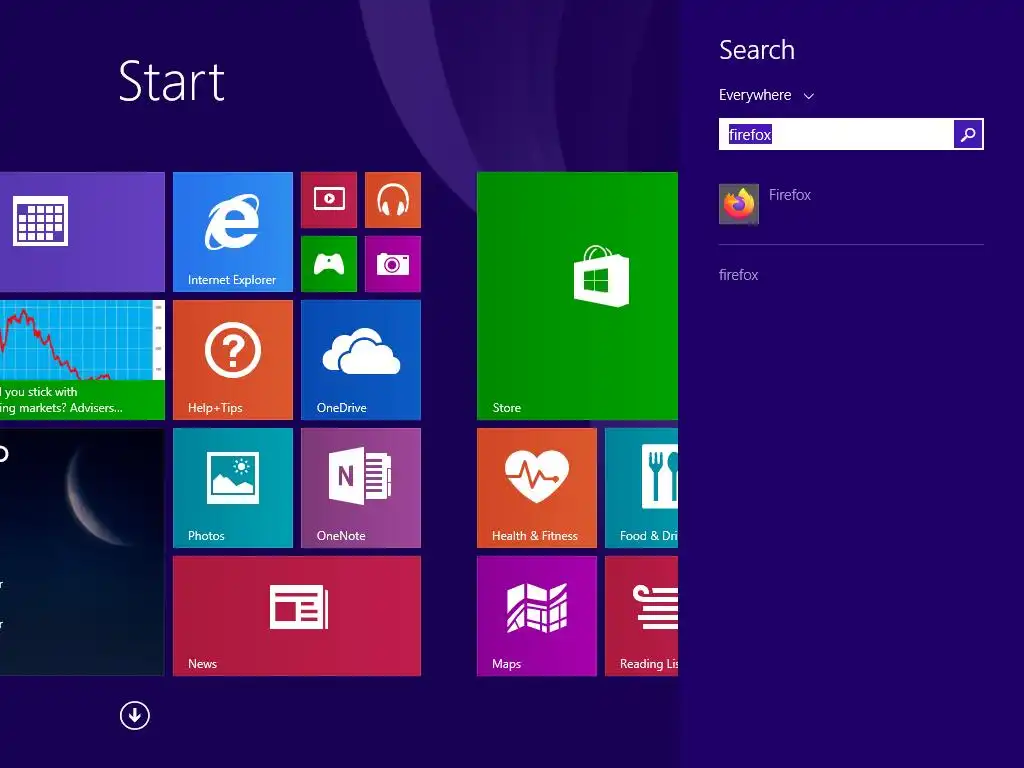Screen dimensions: 1024x768
Task: Show all apps with down arrow
Action: (x=135, y=715)
